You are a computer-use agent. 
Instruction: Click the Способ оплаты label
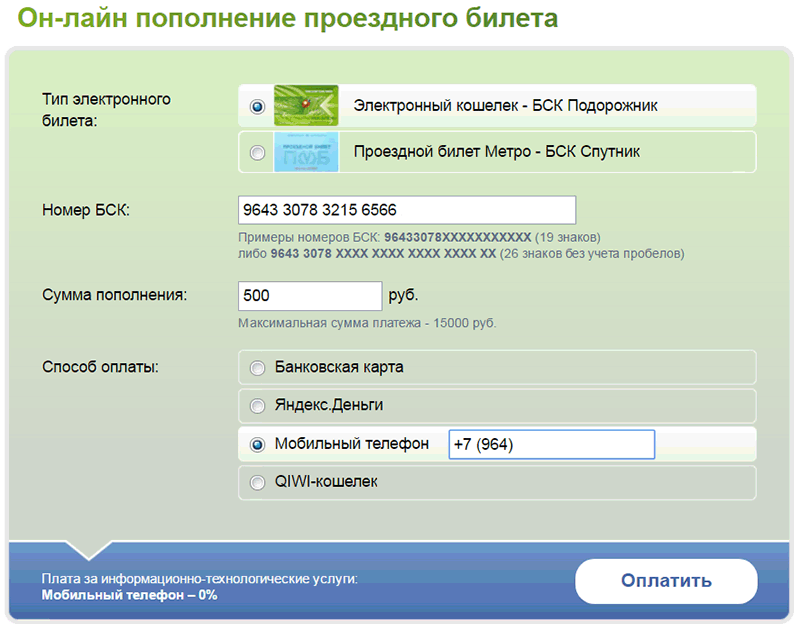tap(101, 367)
